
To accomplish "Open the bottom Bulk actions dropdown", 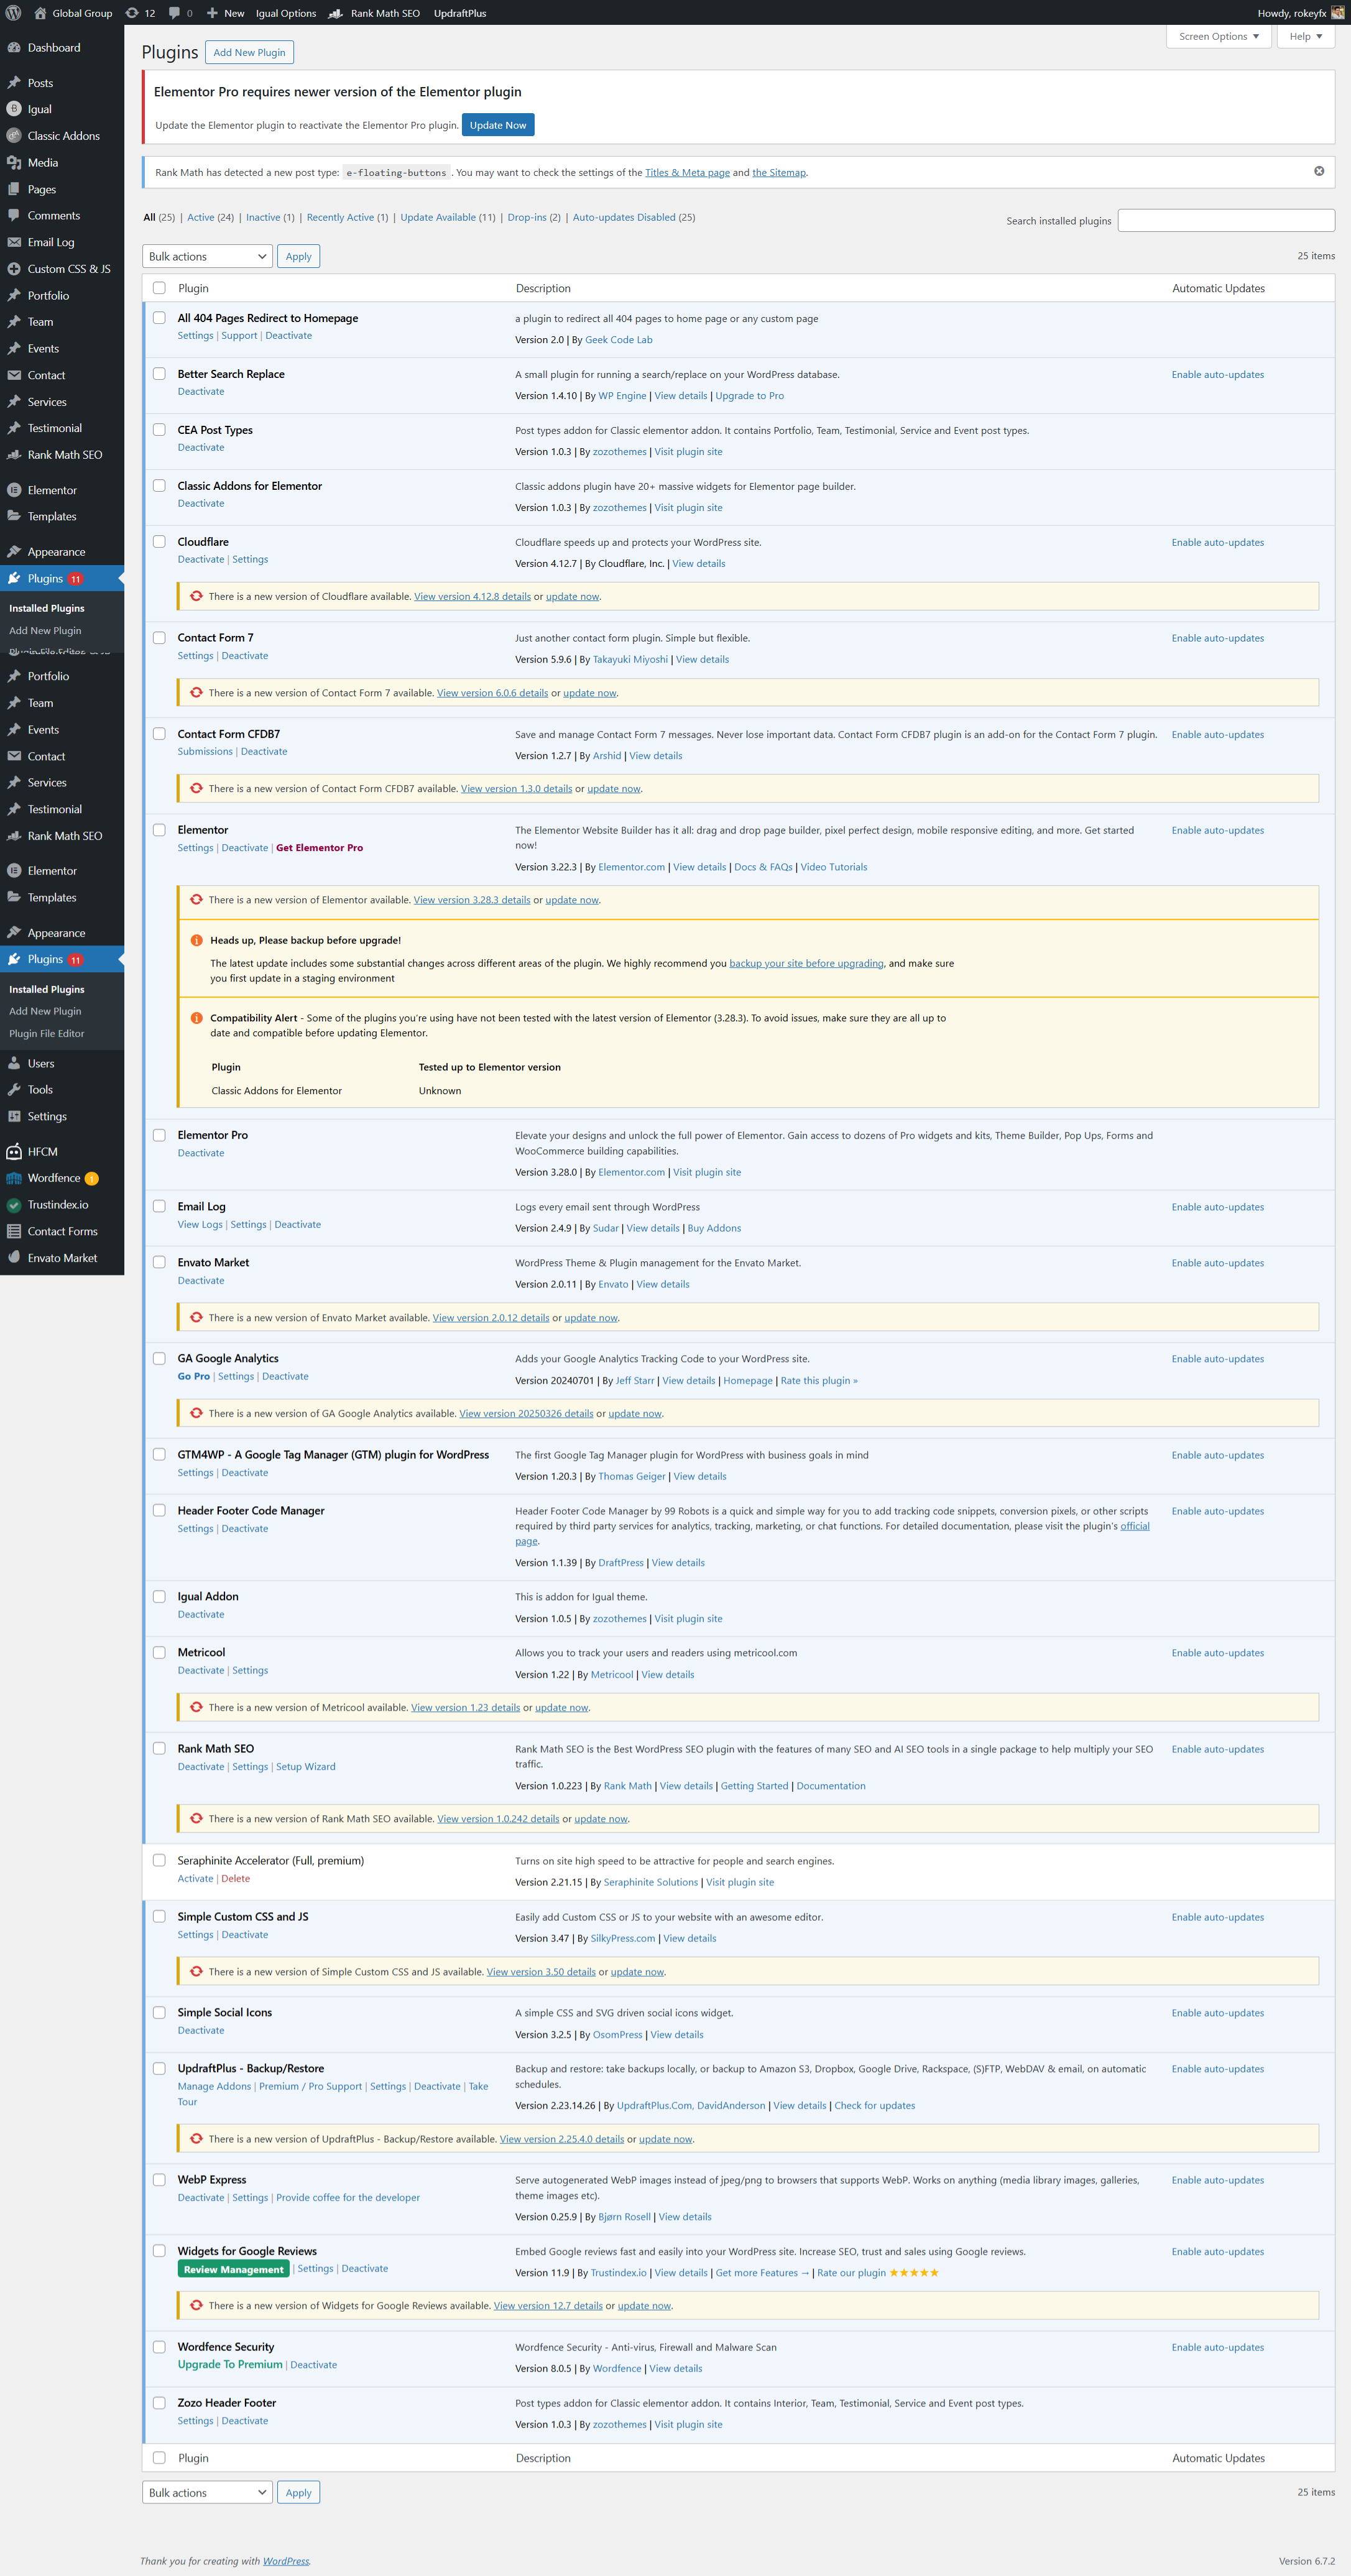I will click(x=207, y=2492).
